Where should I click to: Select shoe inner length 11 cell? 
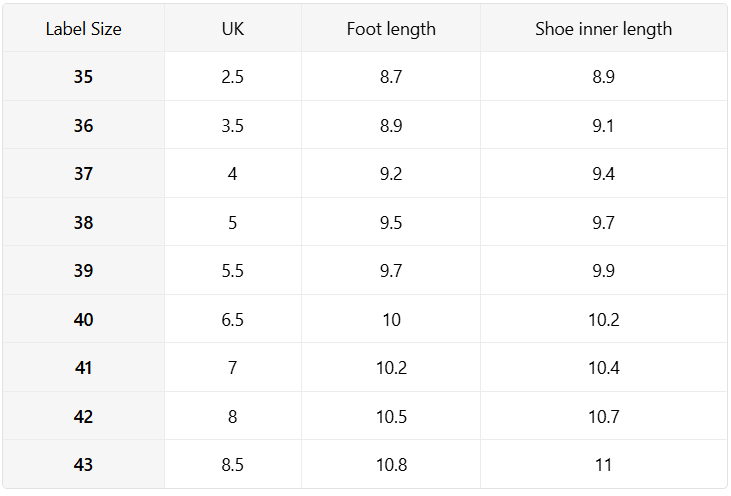[603, 464]
